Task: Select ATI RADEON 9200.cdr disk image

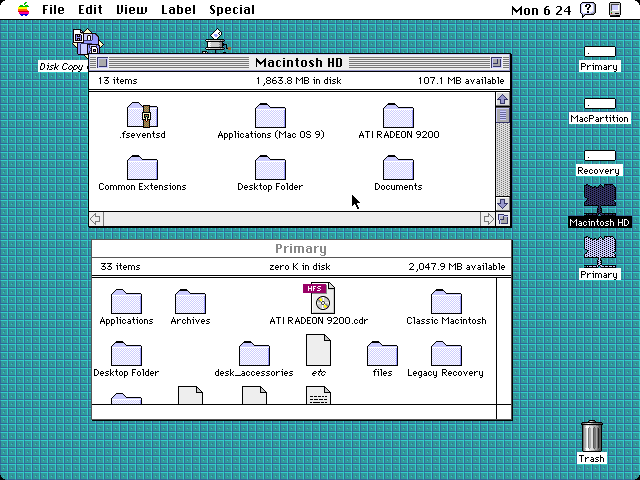Action: coord(319,298)
